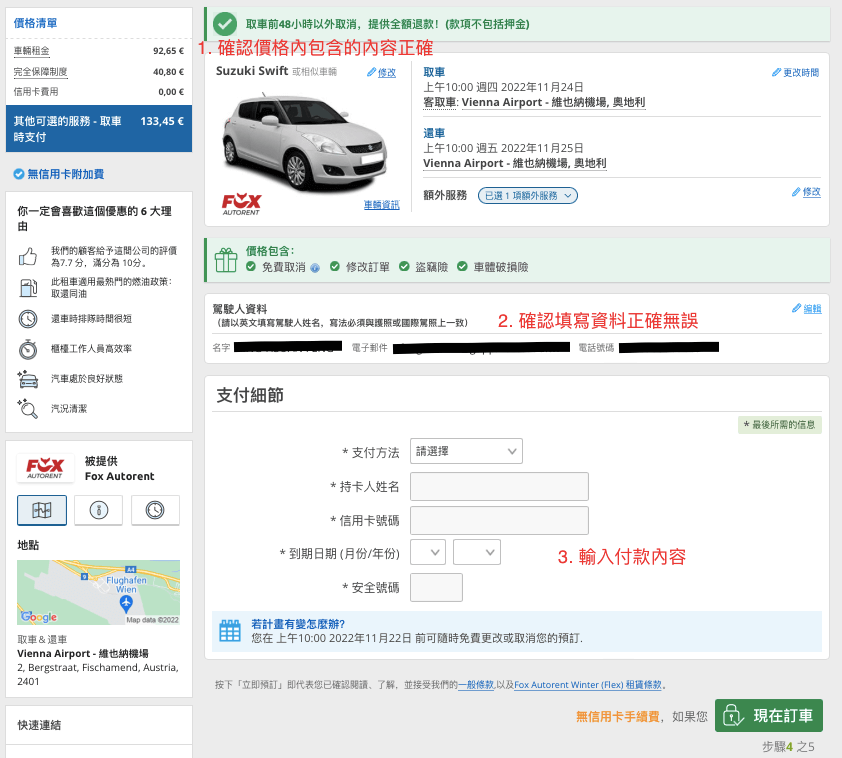Click the Fox Autorent logo in supplier panel

45,468
